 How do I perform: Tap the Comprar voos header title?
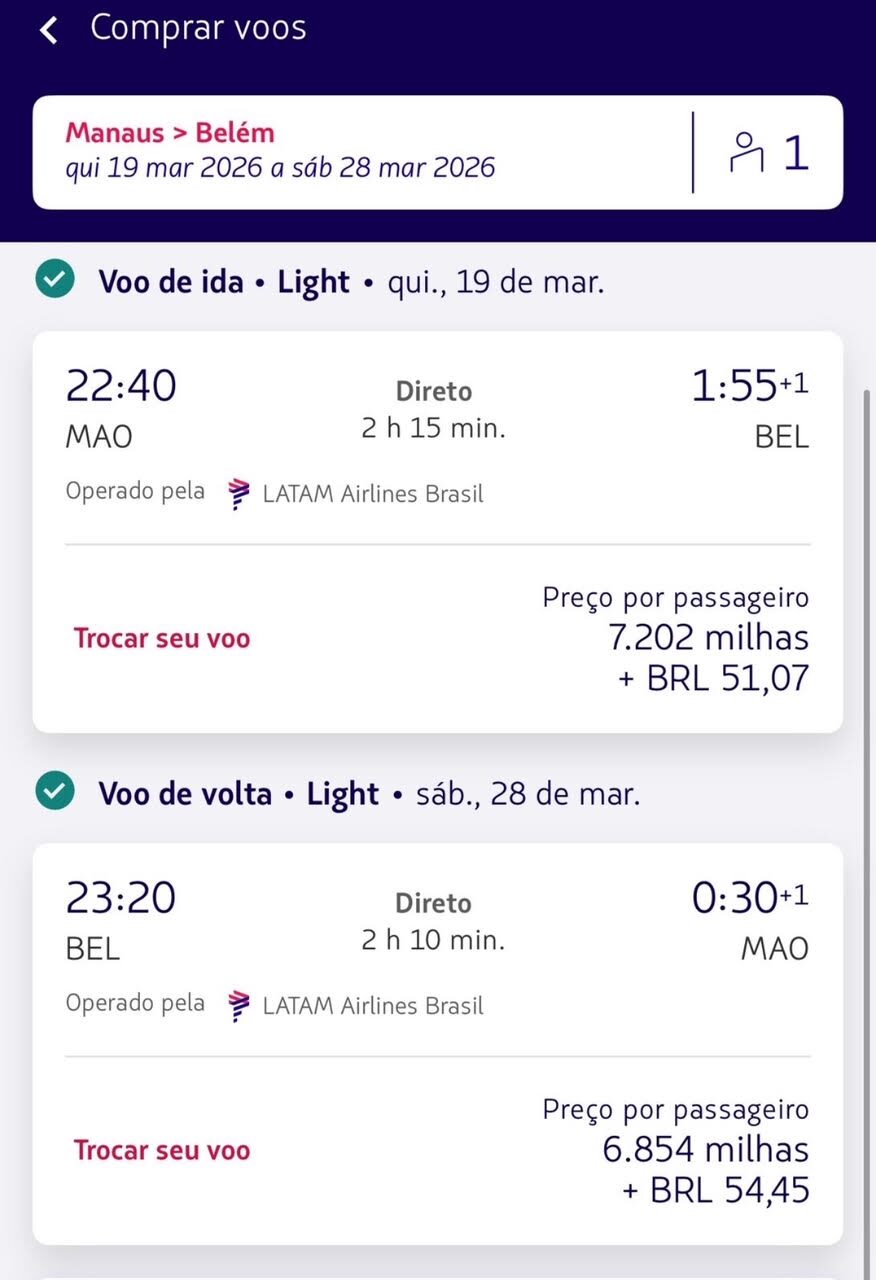point(198,28)
